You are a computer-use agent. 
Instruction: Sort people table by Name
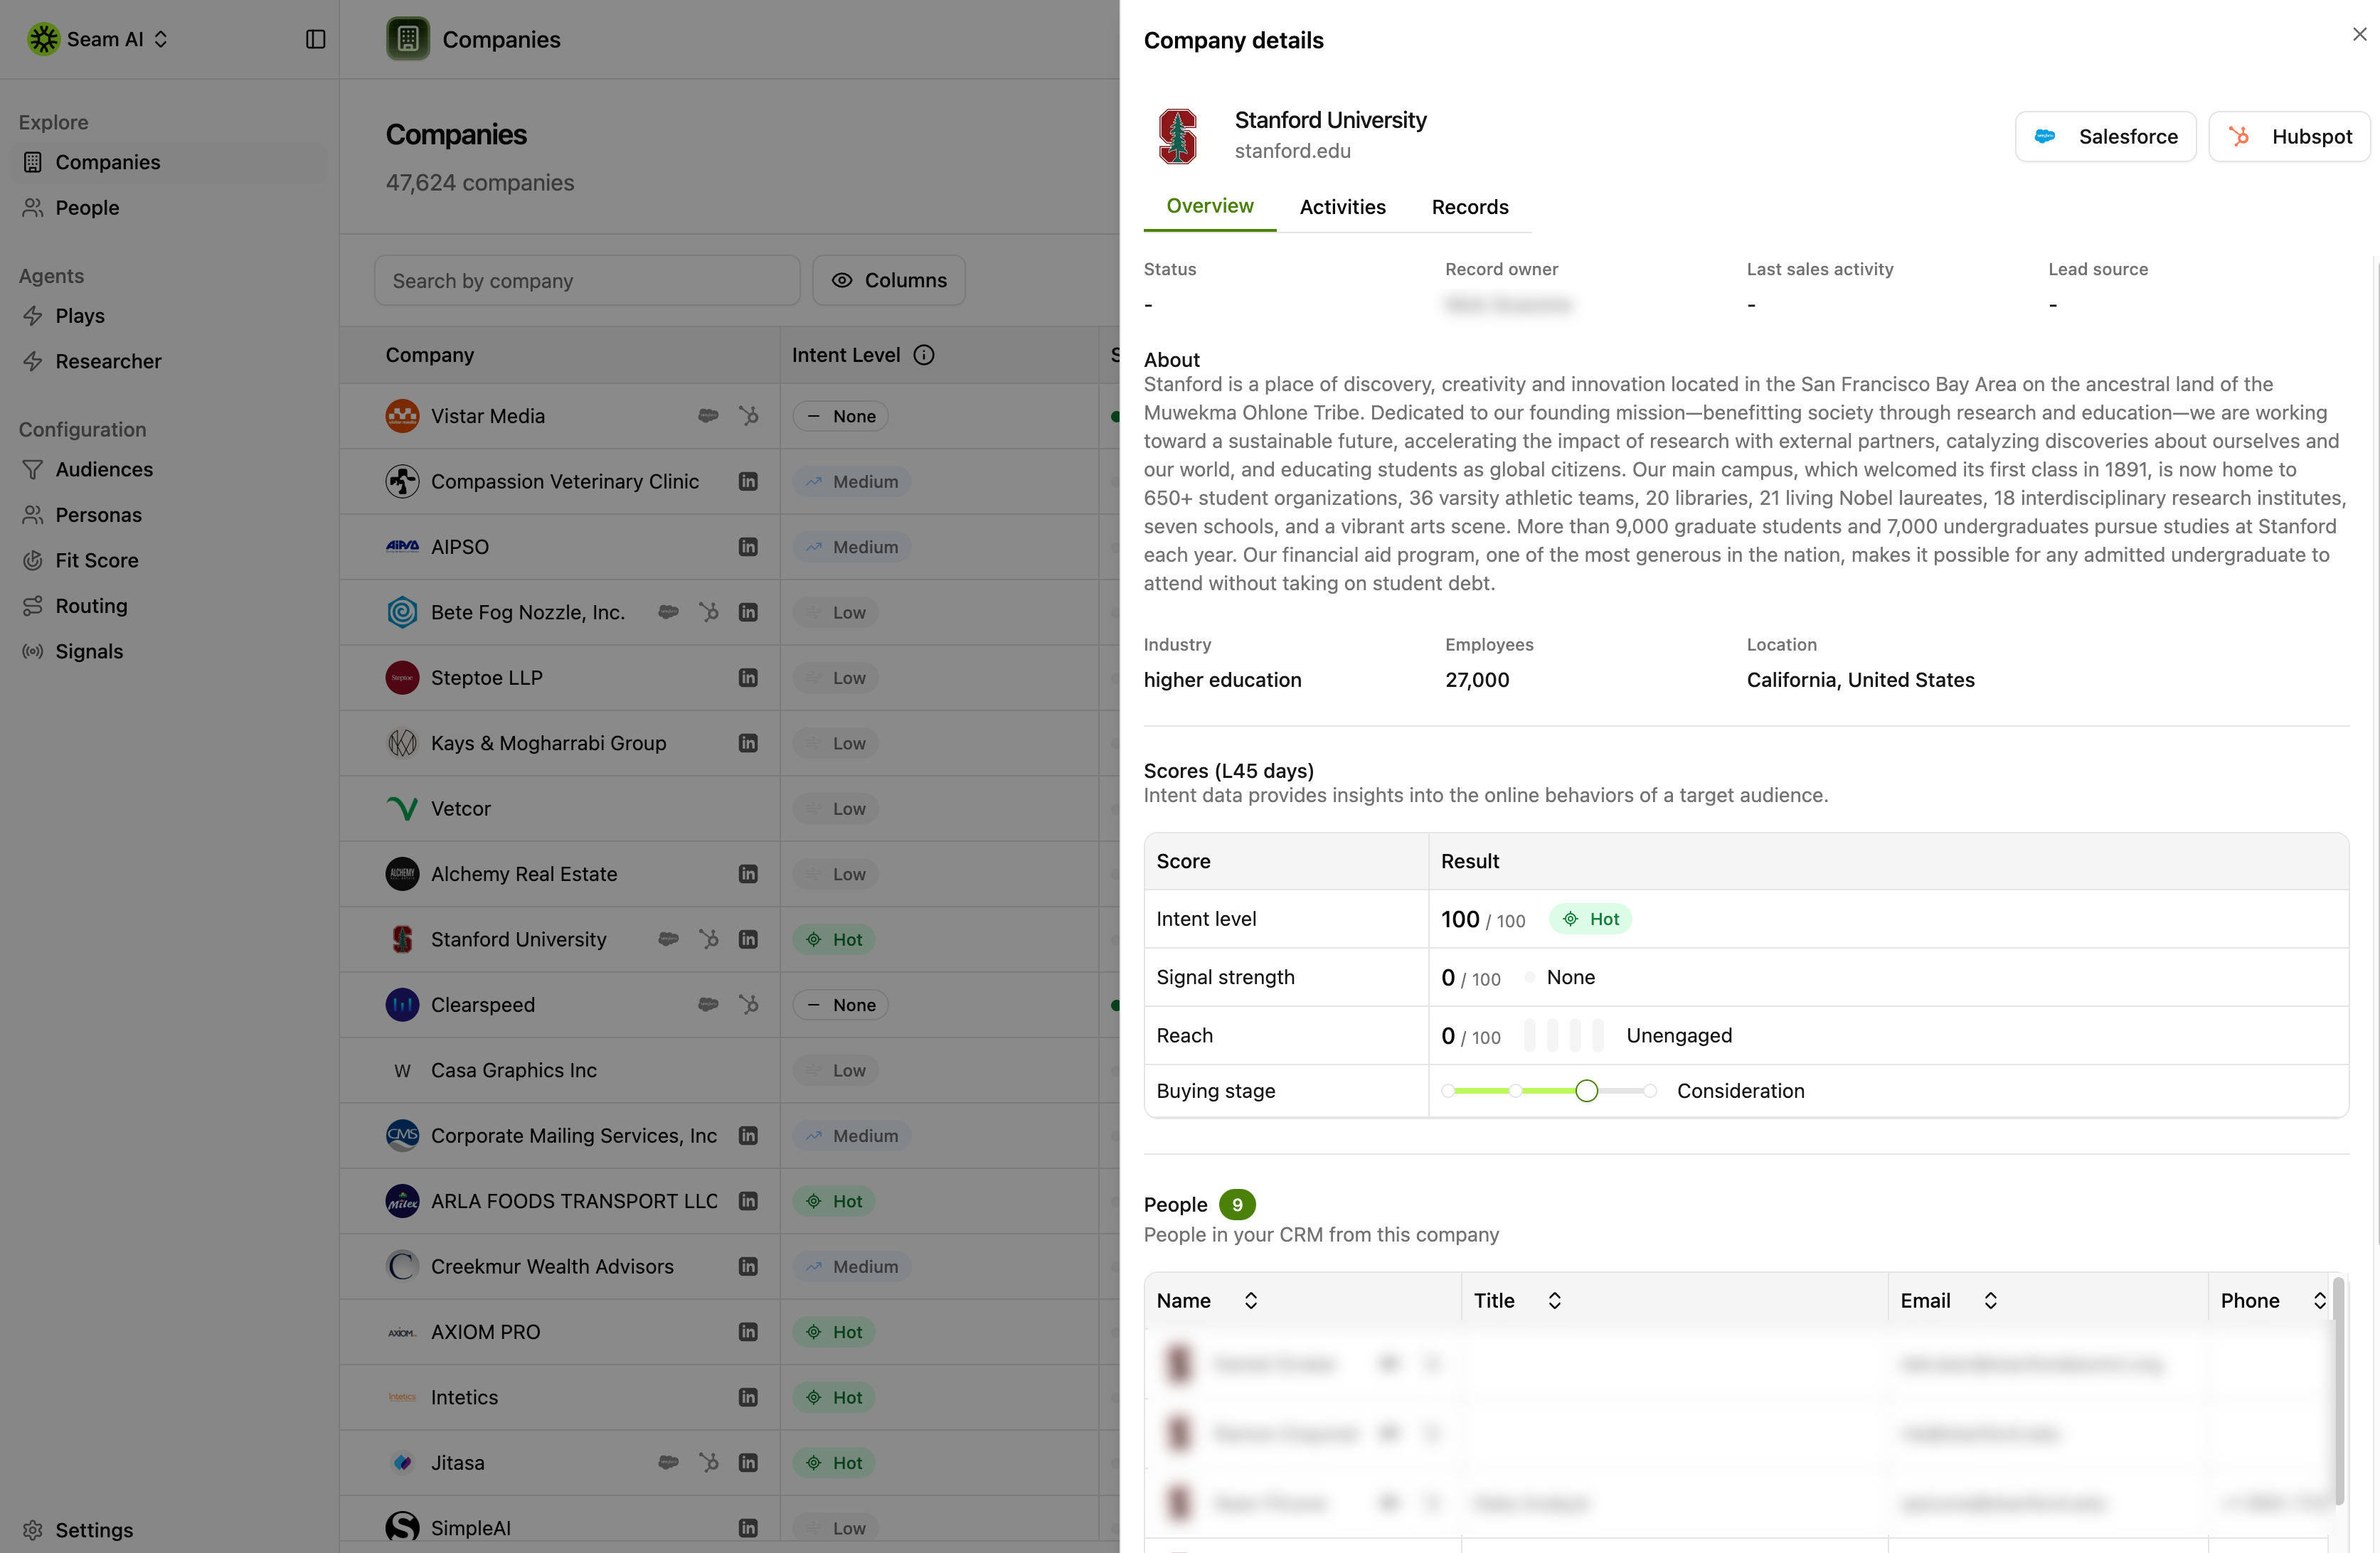click(x=1250, y=1300)
